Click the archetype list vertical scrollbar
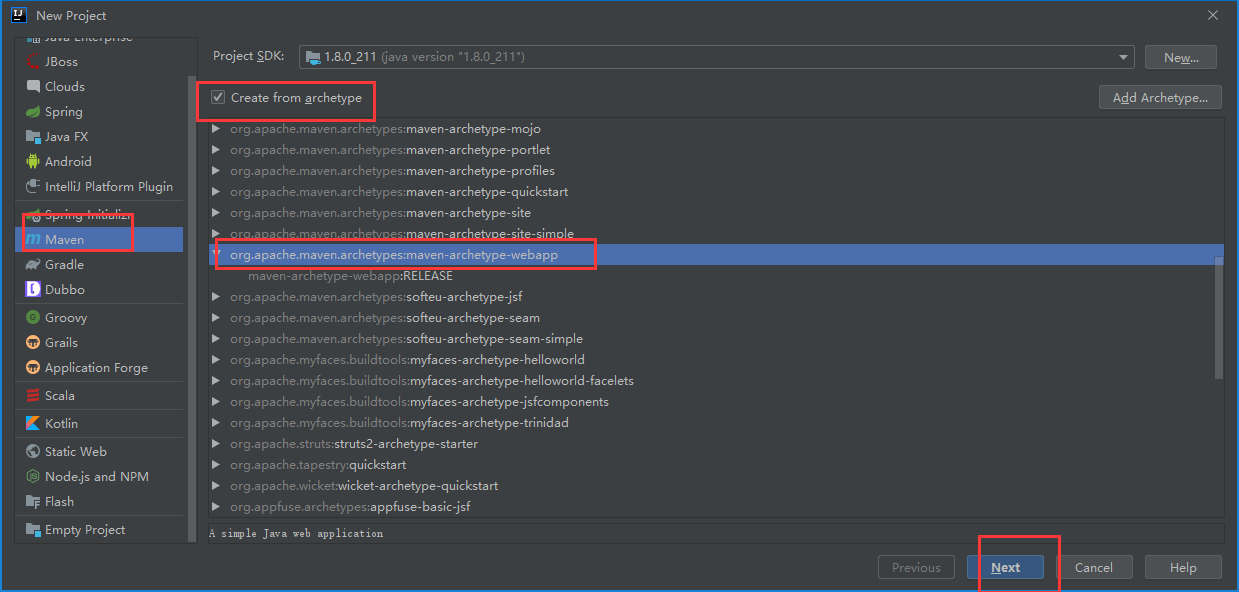Viewport: 1239px width, 592px height. (1218, 317)
